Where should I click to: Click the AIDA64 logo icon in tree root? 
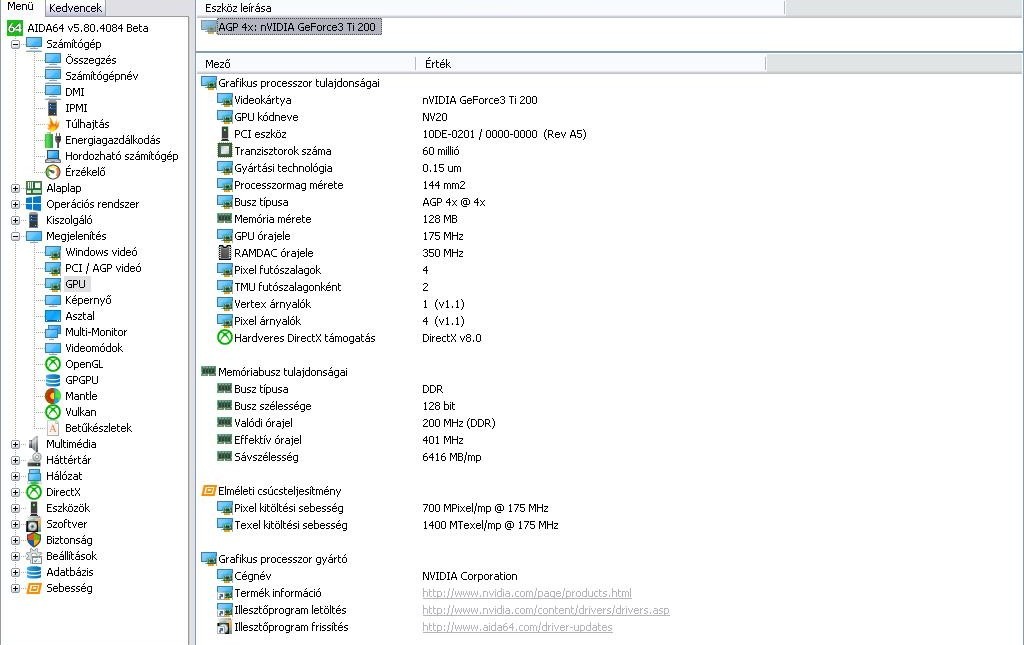coord(15,28)
